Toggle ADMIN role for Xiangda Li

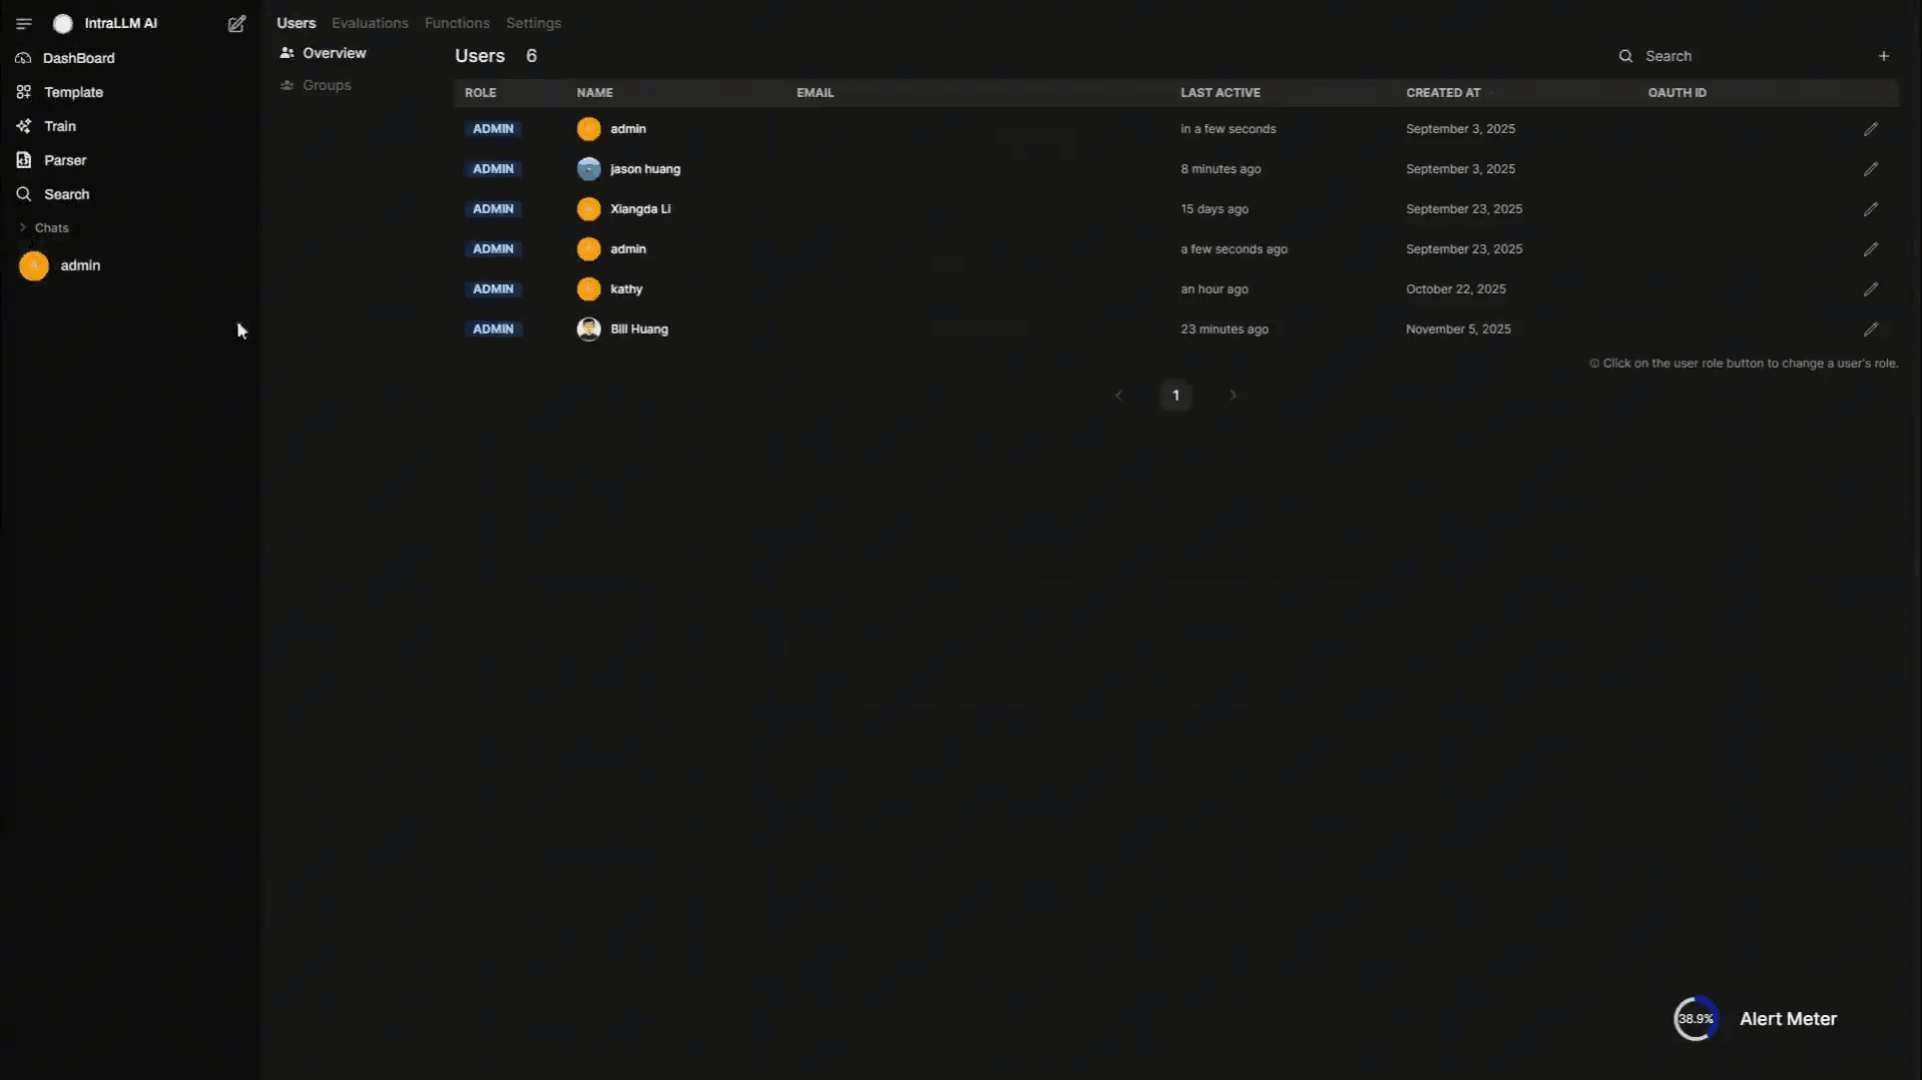click(x=493, y=209)
